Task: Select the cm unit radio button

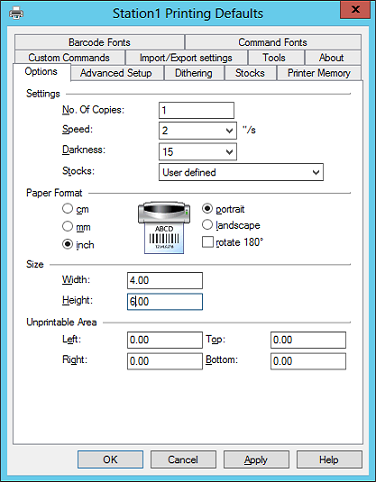Action: pos(67,209)
